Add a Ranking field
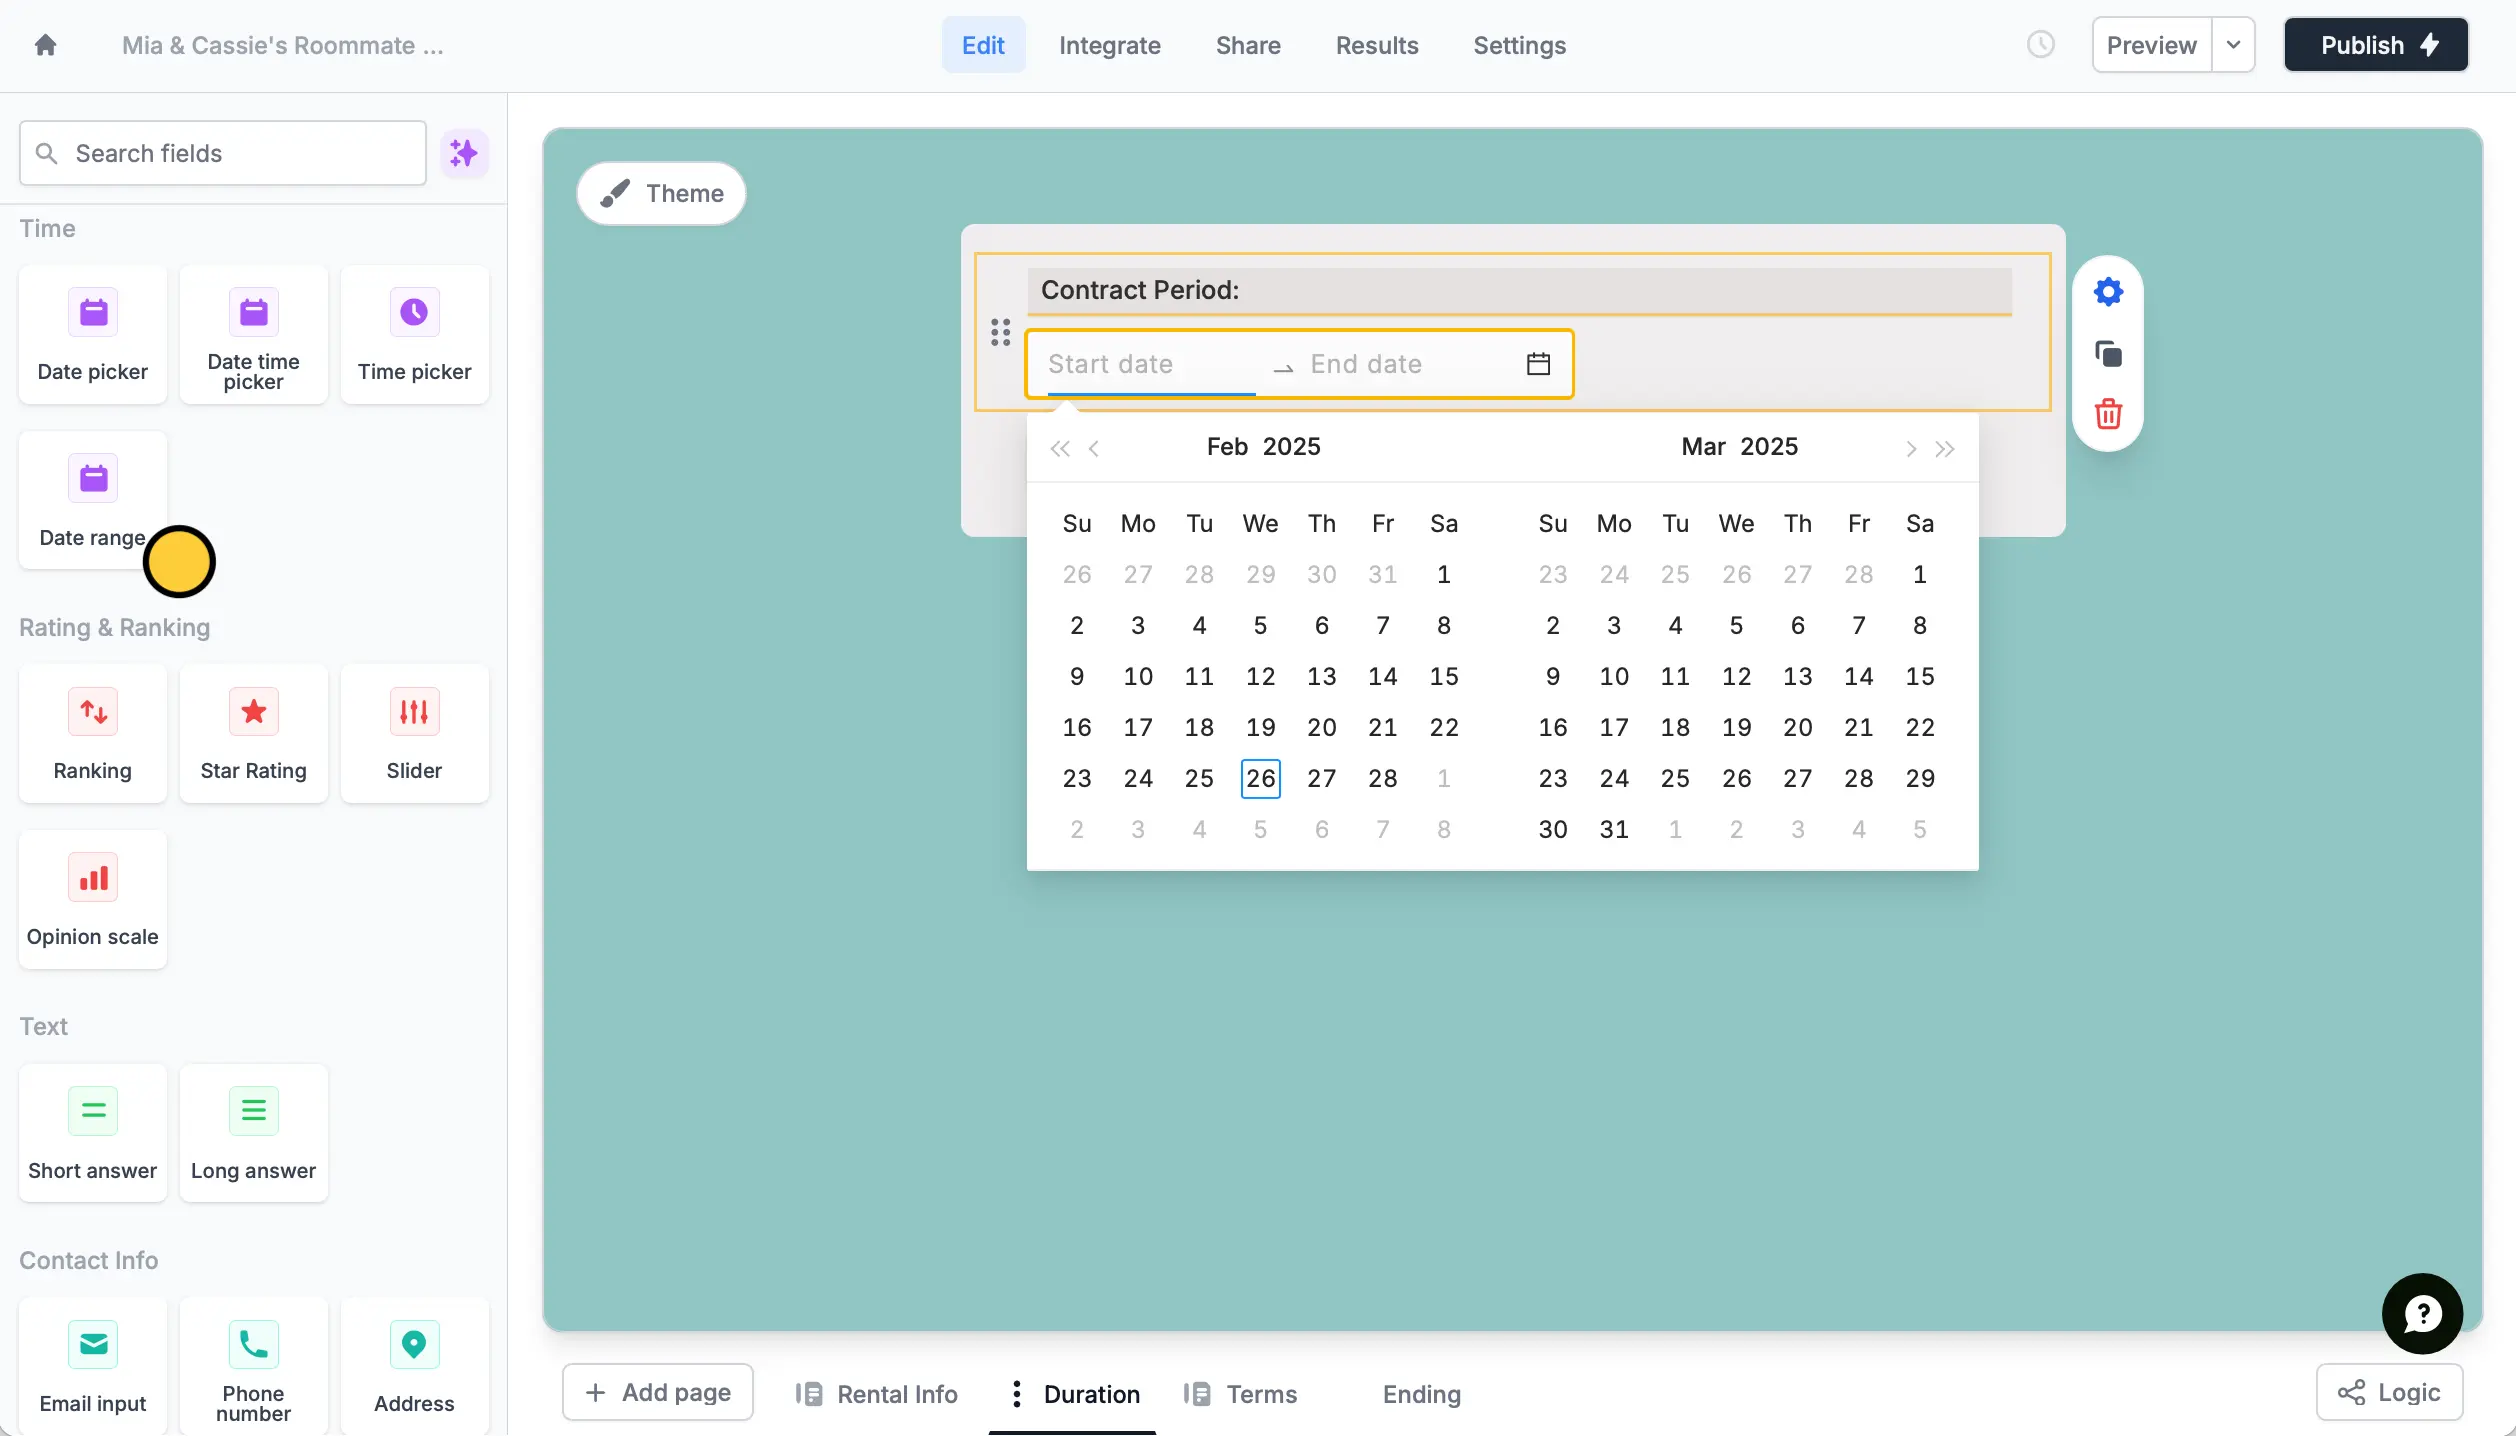The width and height of the screenshot is (2516, 1436). [x=93, y=733]
